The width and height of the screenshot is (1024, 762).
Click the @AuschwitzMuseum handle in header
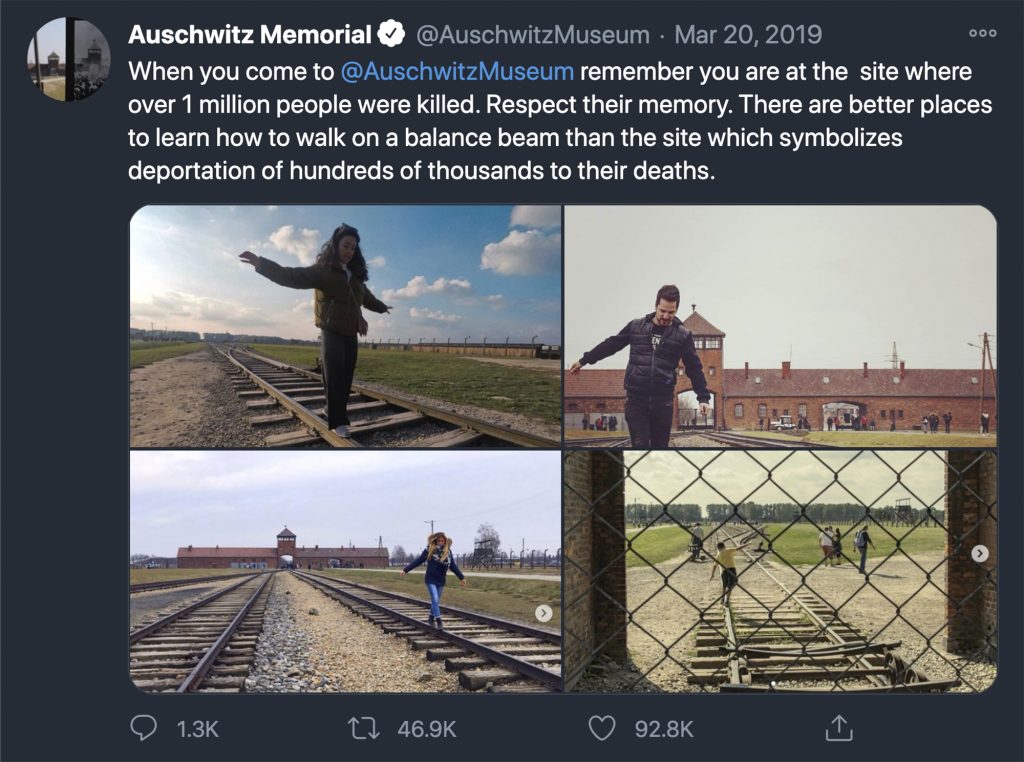pos(532,35)
